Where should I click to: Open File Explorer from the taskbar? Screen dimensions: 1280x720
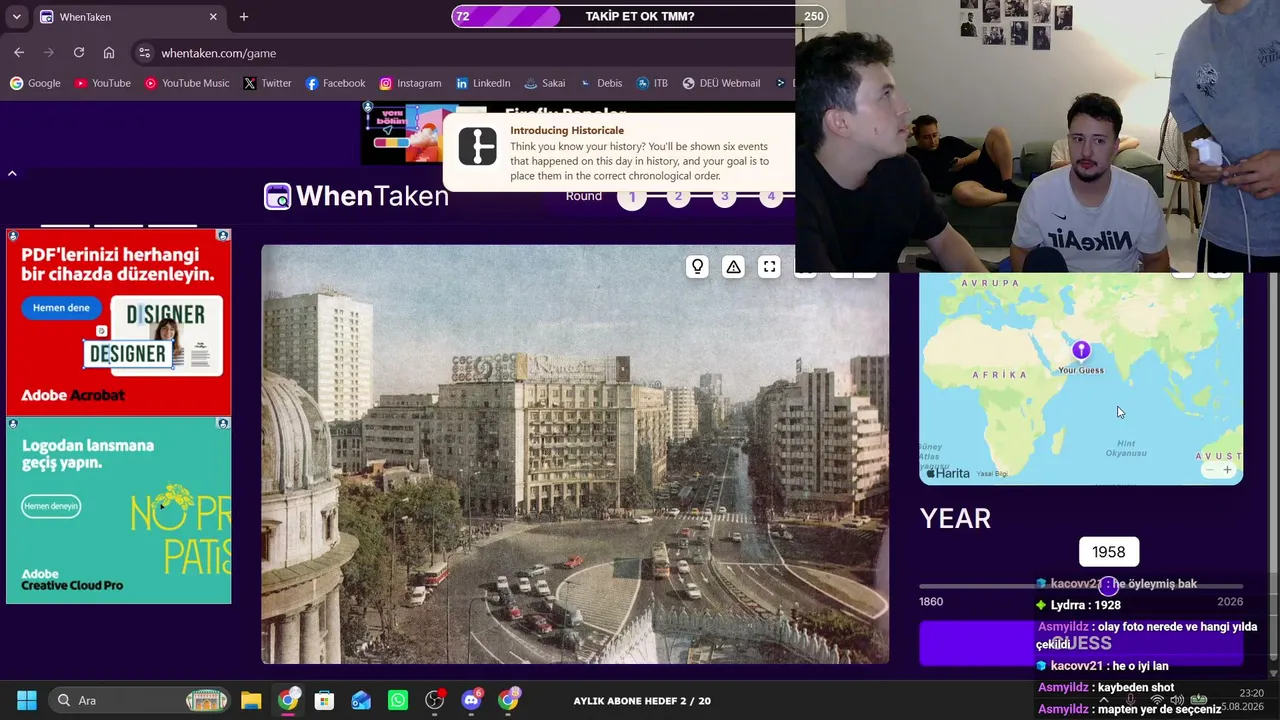(251, 700)
